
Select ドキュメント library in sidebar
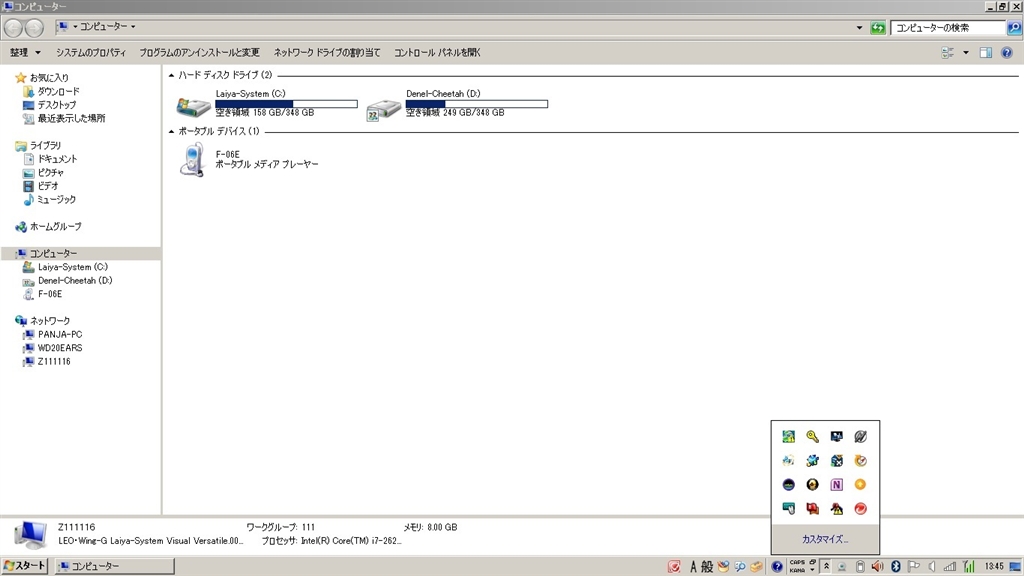(57, 159)
